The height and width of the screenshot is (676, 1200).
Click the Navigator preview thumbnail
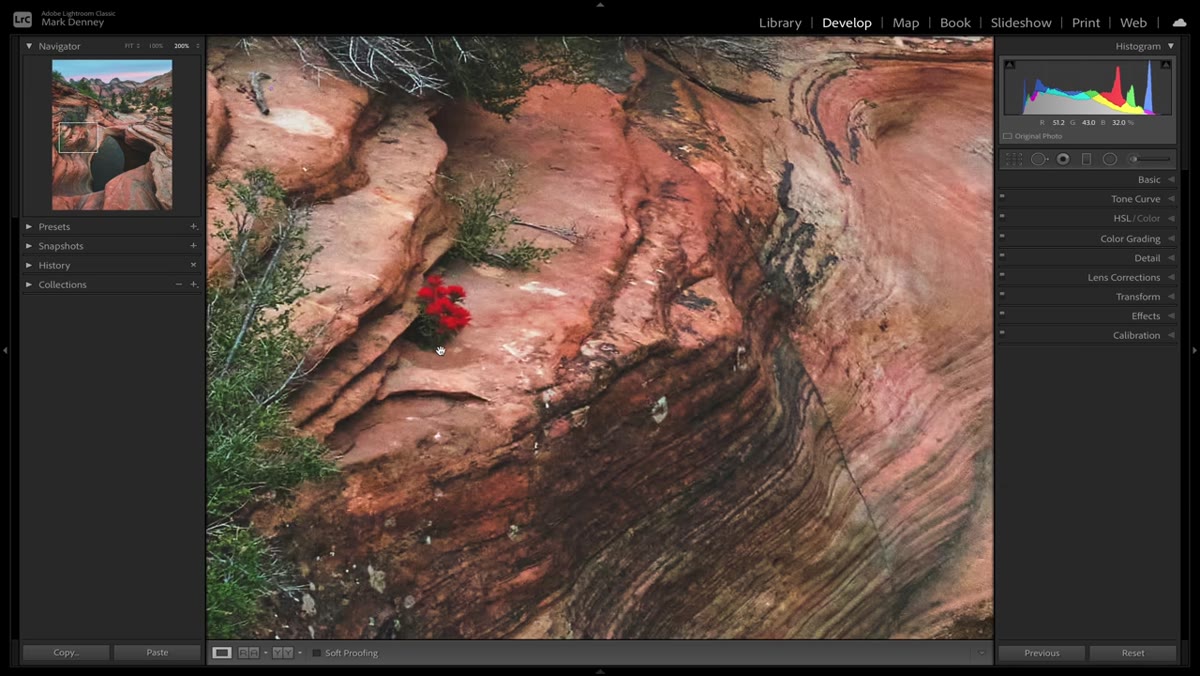[112, 135]
